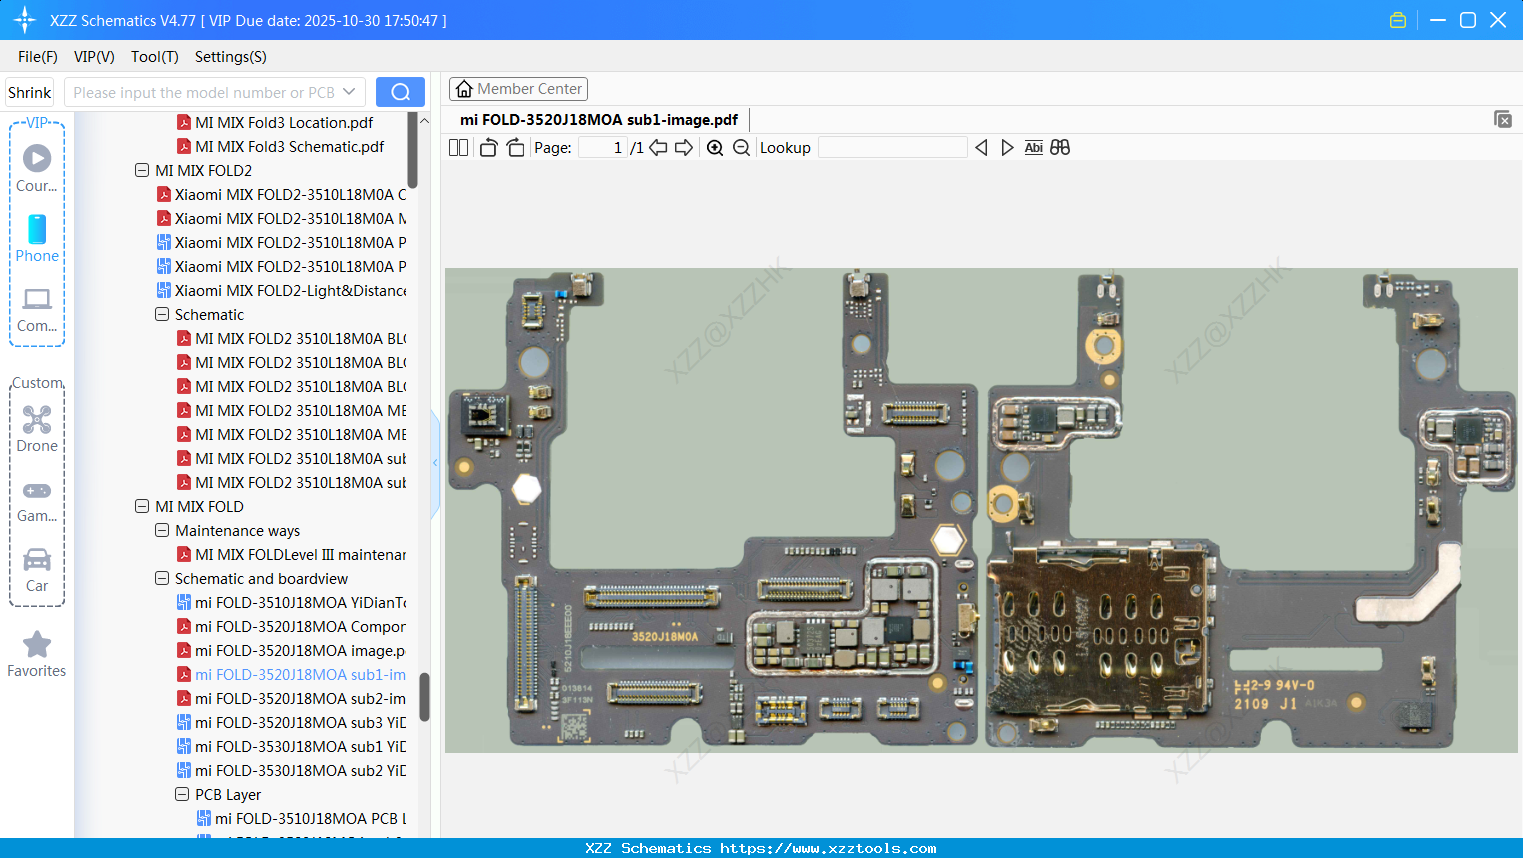Type a page number in the Page field

click(x=600, y=146)
